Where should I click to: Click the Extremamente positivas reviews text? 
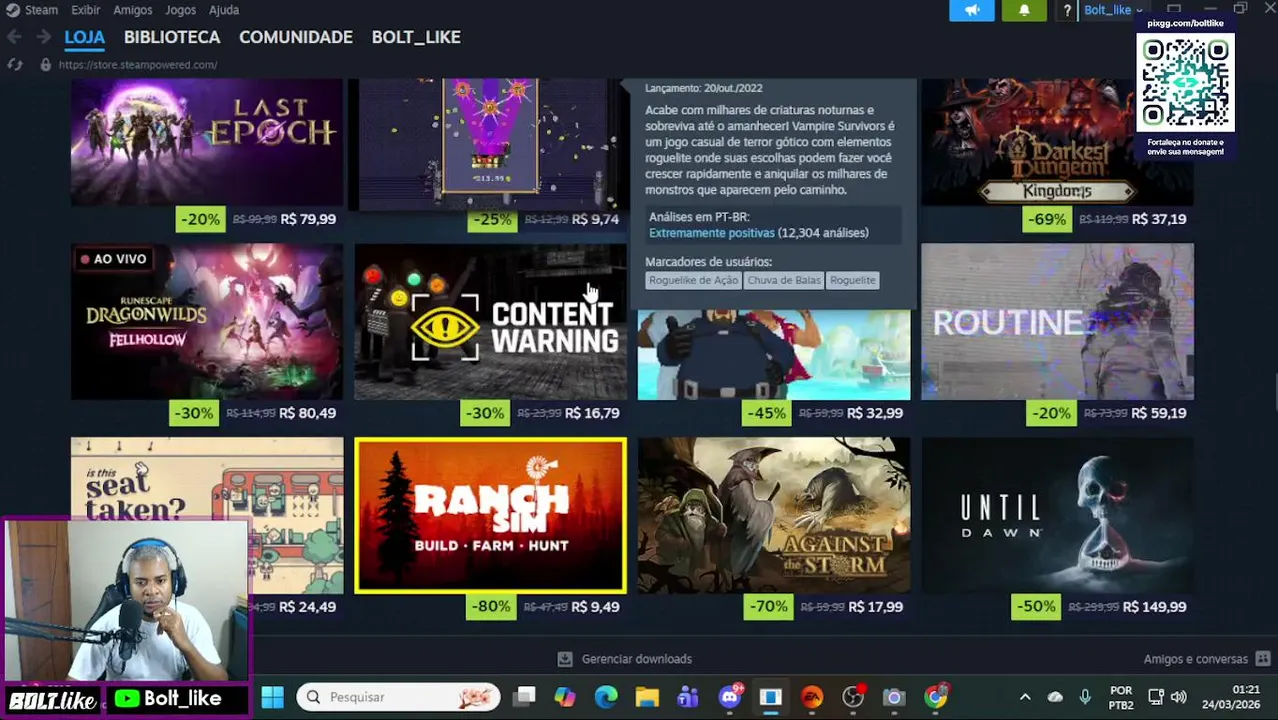[711, 233]
